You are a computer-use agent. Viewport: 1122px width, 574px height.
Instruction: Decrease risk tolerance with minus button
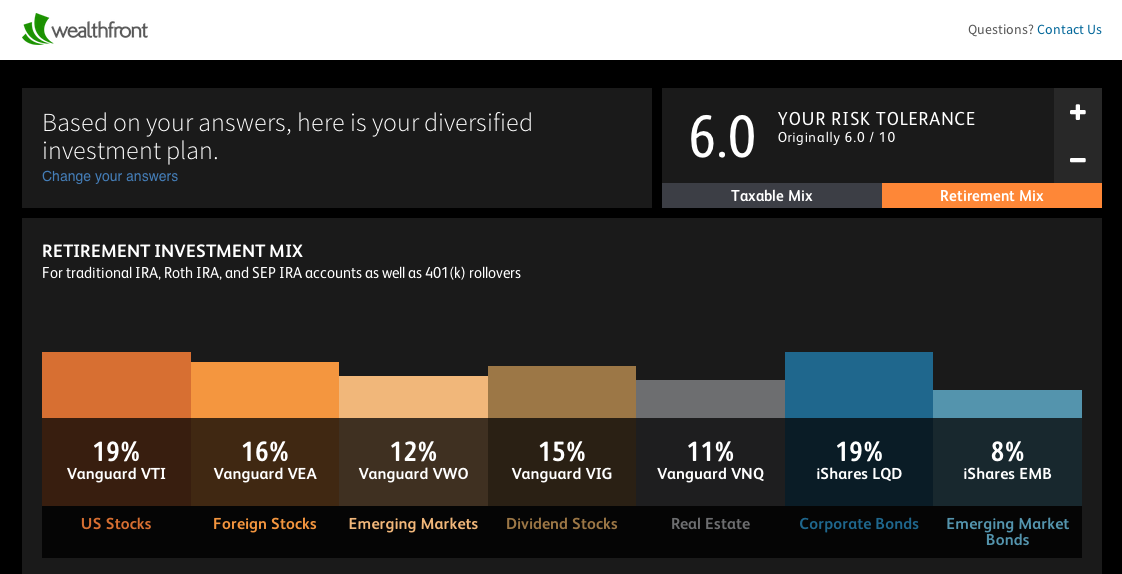click(x=1078, y=160)
